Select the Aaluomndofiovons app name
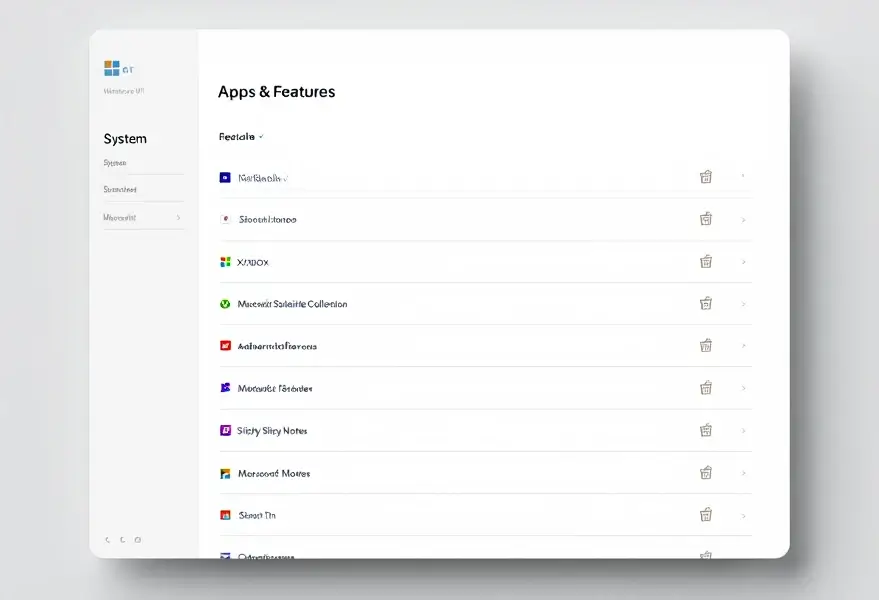Viewport: 879px width, 600px height. (x=277, y=347)
